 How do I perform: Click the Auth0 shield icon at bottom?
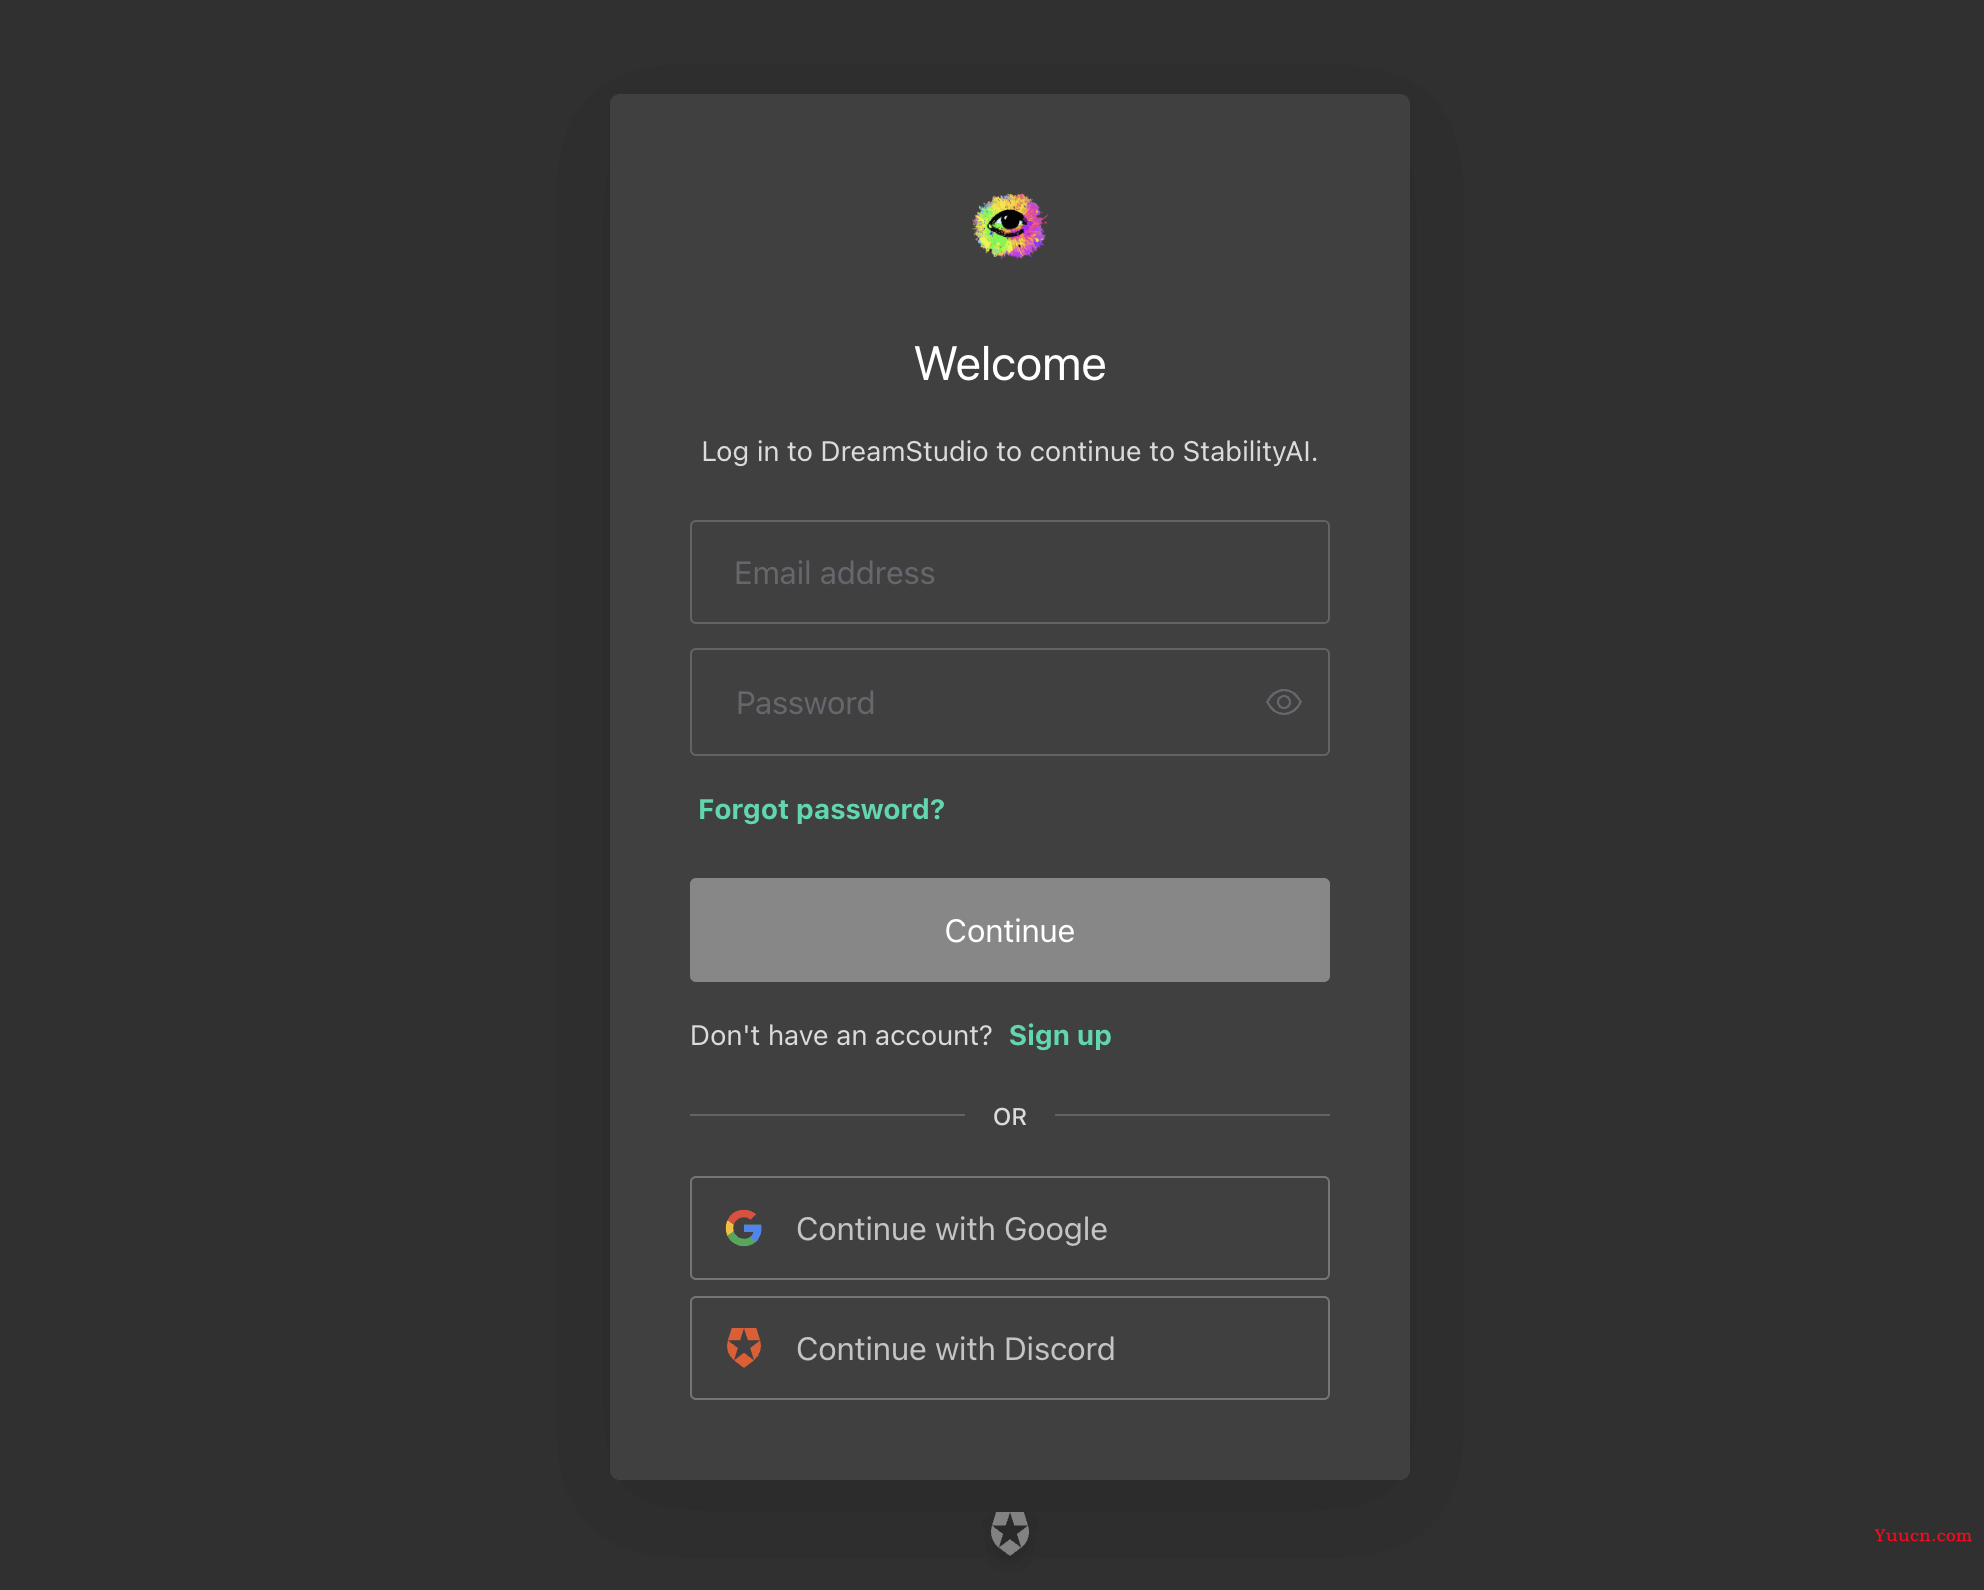[x=1009, y=1532]
